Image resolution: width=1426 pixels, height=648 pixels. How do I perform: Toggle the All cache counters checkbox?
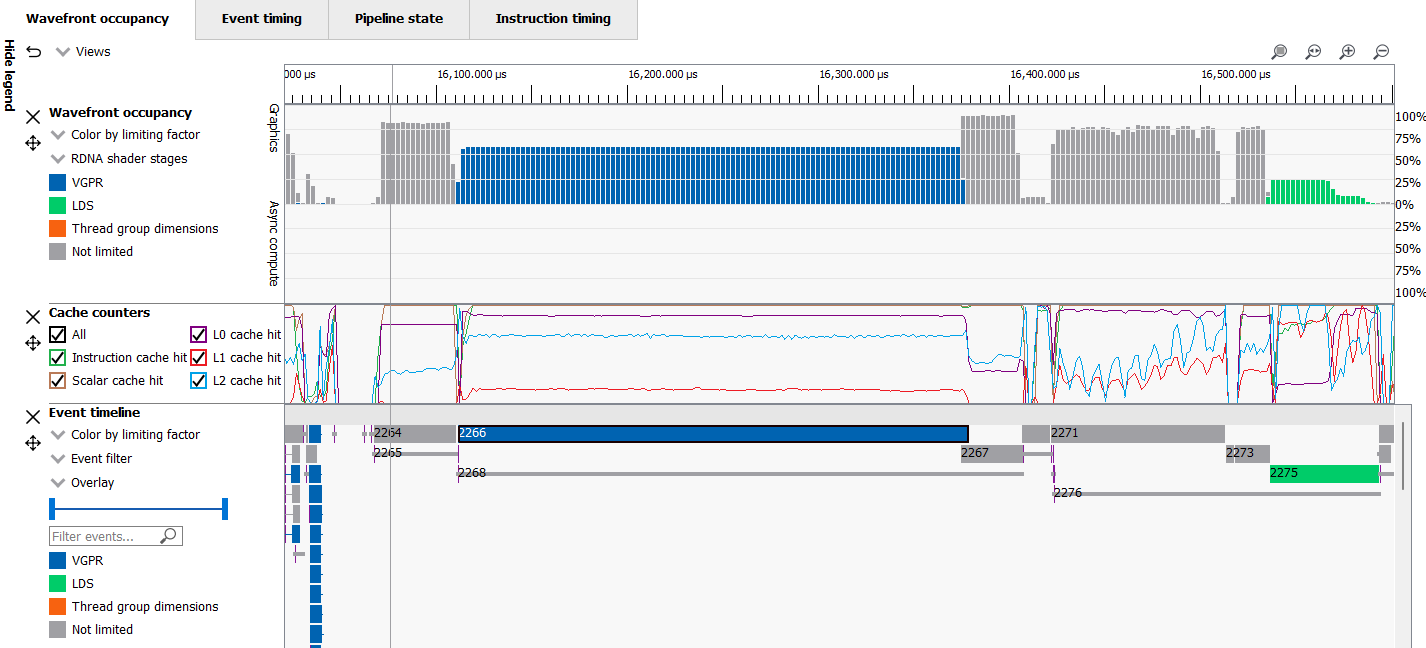[58, 335]
